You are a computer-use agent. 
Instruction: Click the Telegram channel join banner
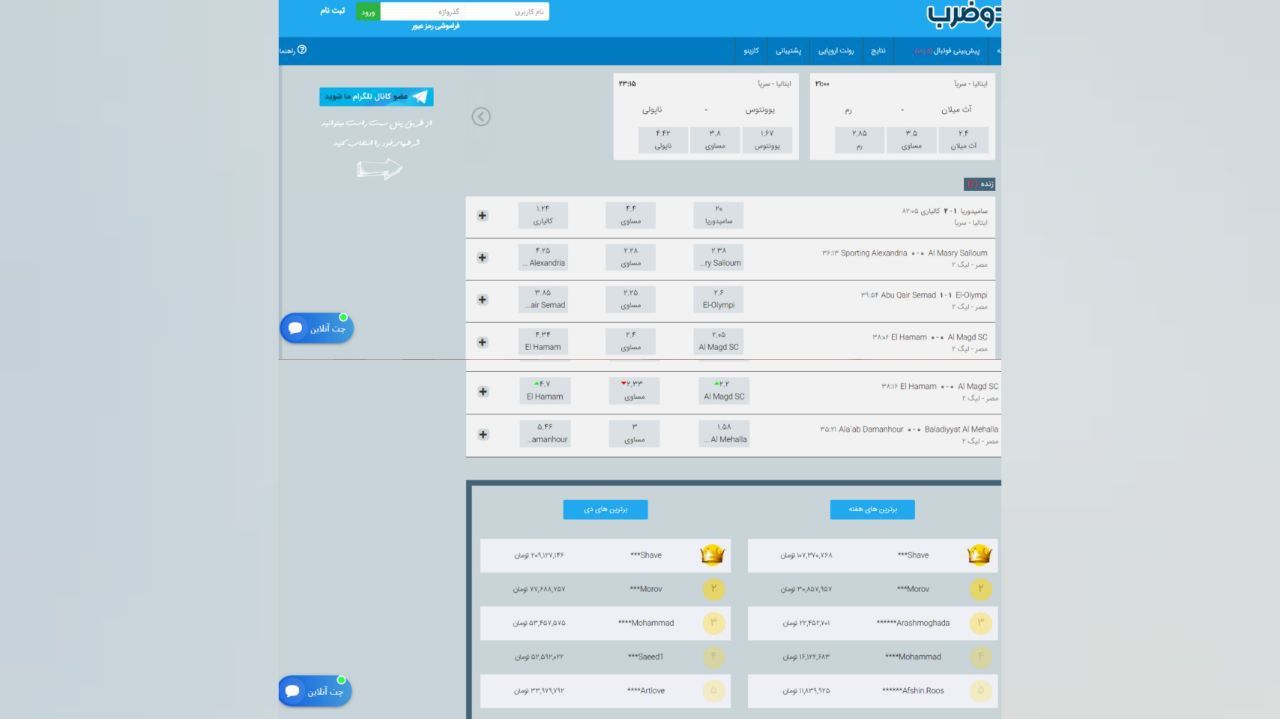pyautogui.click(x=376, y=97)
